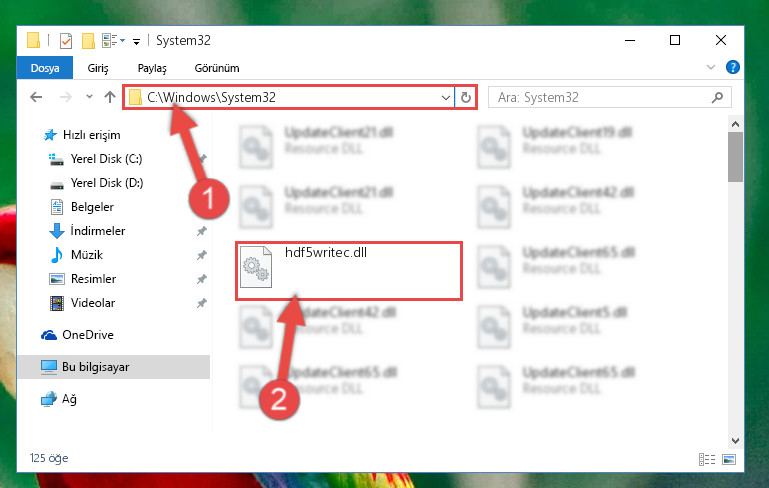
Task: Click the search magnifier icon
Action: tap(717, 97)
